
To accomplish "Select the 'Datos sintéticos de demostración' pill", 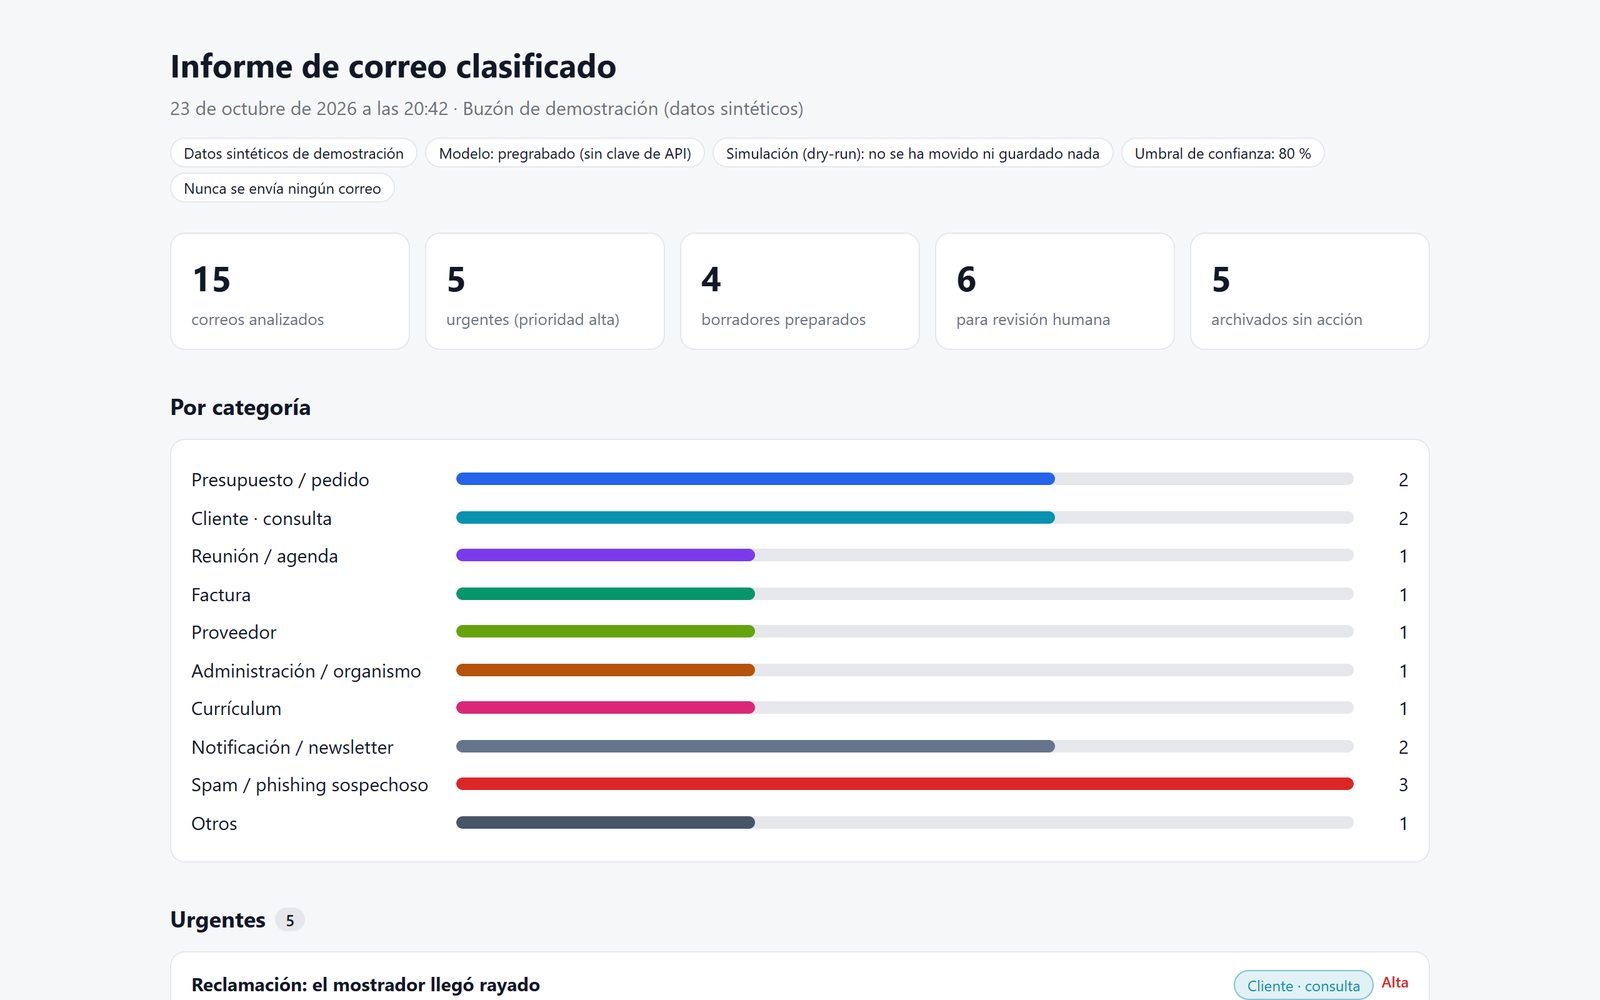I will coord(294,153).
